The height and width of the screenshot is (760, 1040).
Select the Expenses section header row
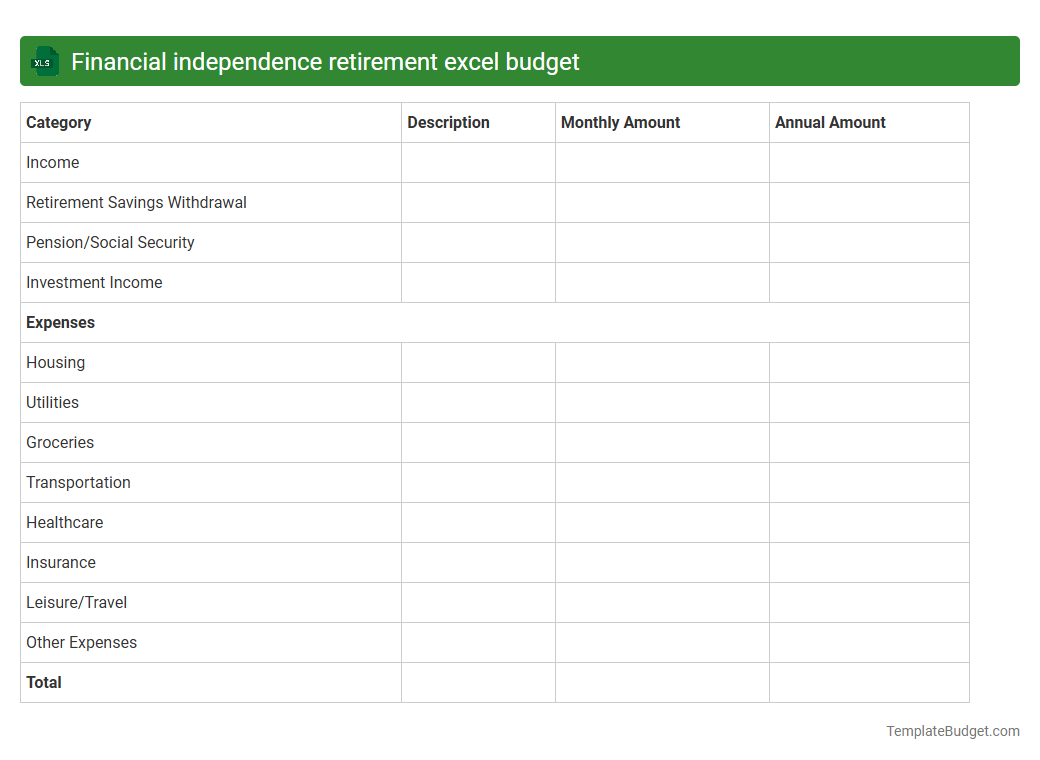[60, 322]
